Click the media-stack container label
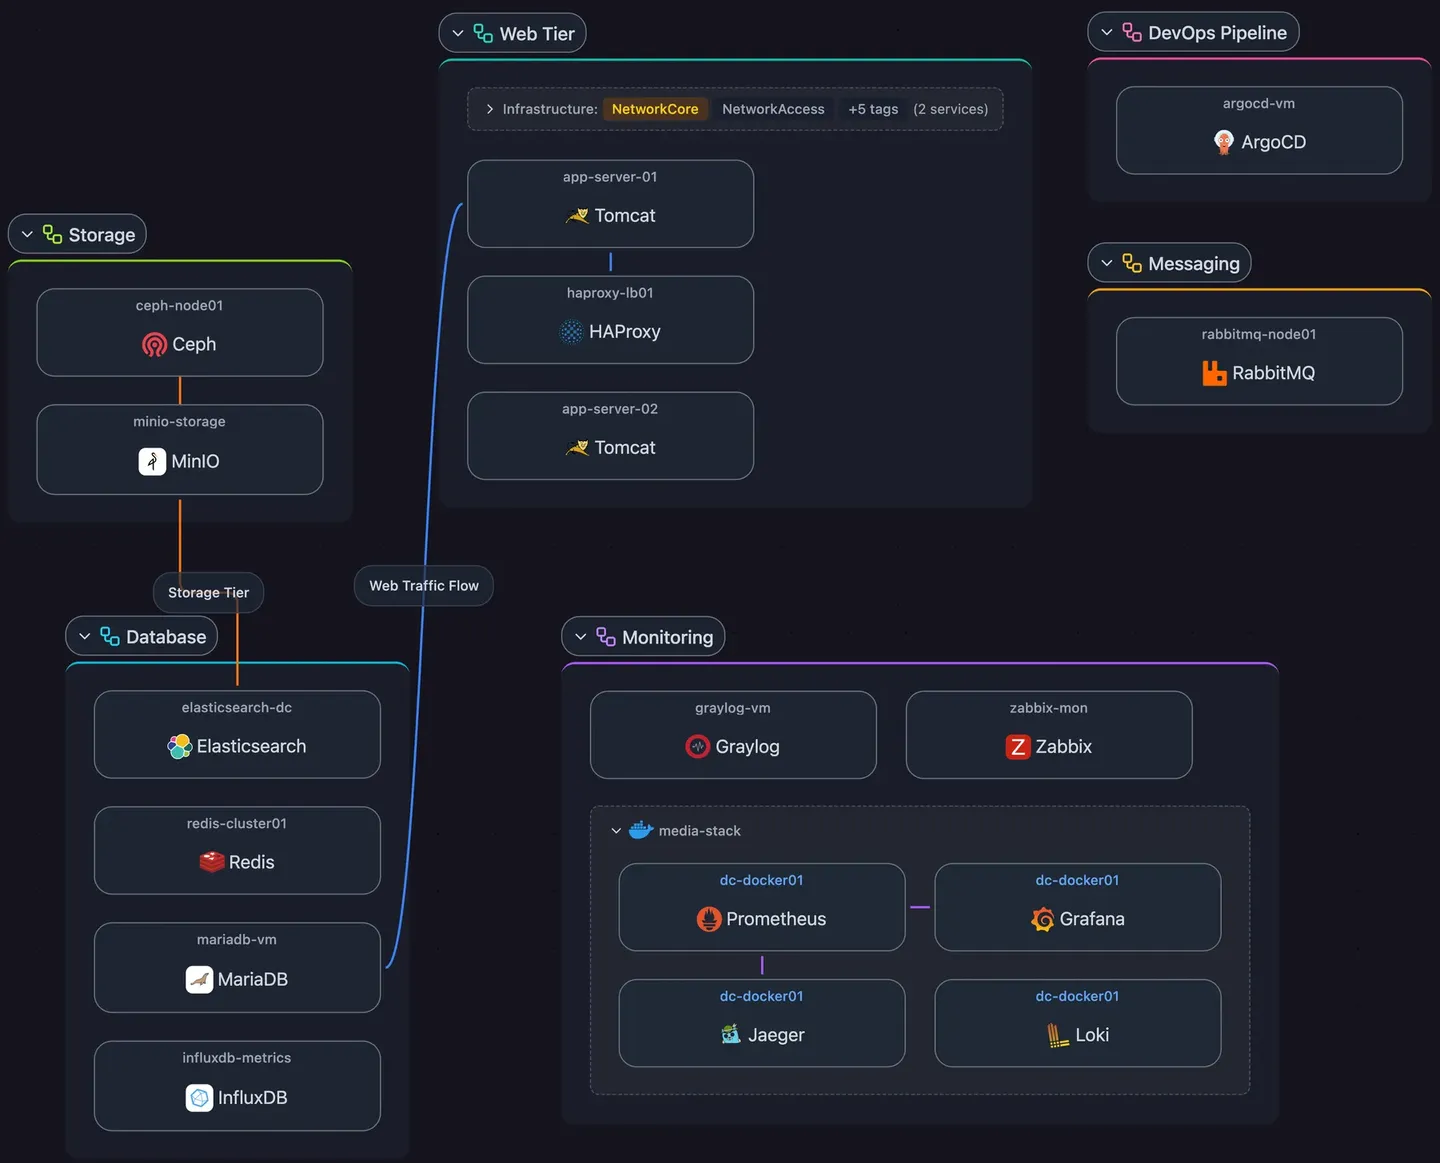1440x1163 pixels. tap(700, 831)
